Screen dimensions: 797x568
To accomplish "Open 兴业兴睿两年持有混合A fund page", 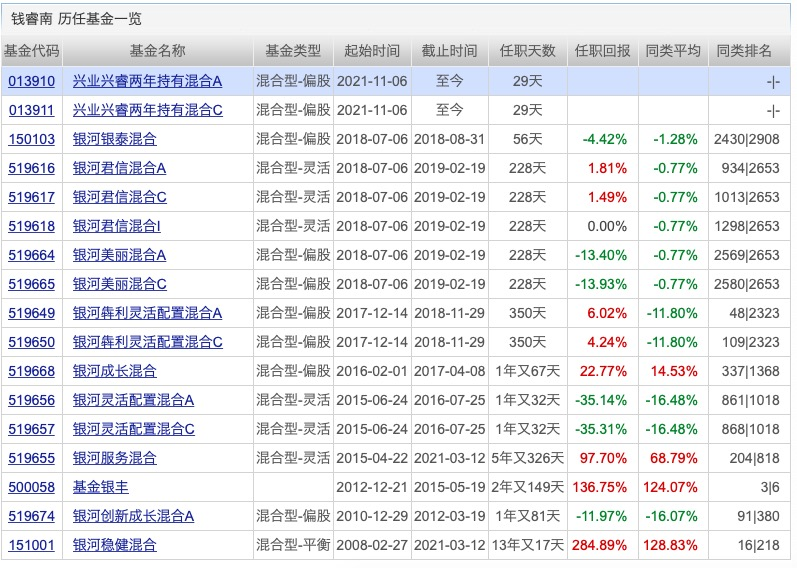I will coord(147,81).
